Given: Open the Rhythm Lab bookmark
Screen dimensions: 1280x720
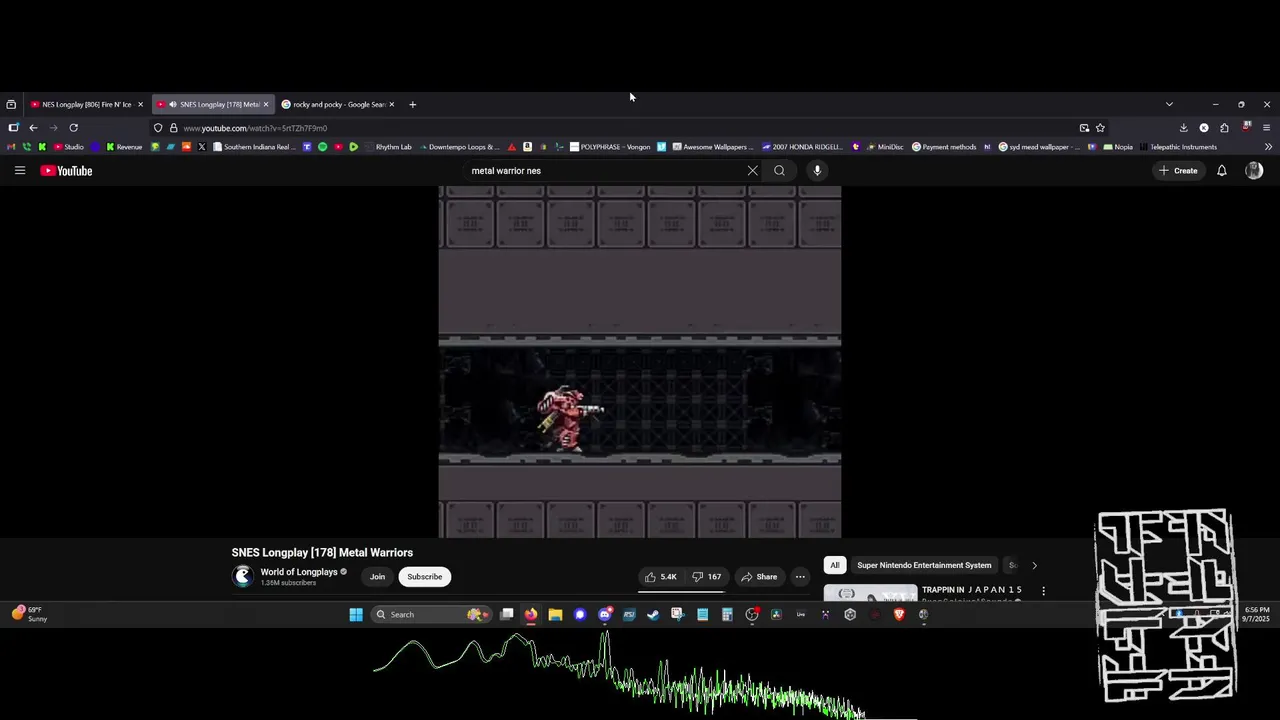Looking at the screenshot, I should pyautogui.click(x=387, y=147).
